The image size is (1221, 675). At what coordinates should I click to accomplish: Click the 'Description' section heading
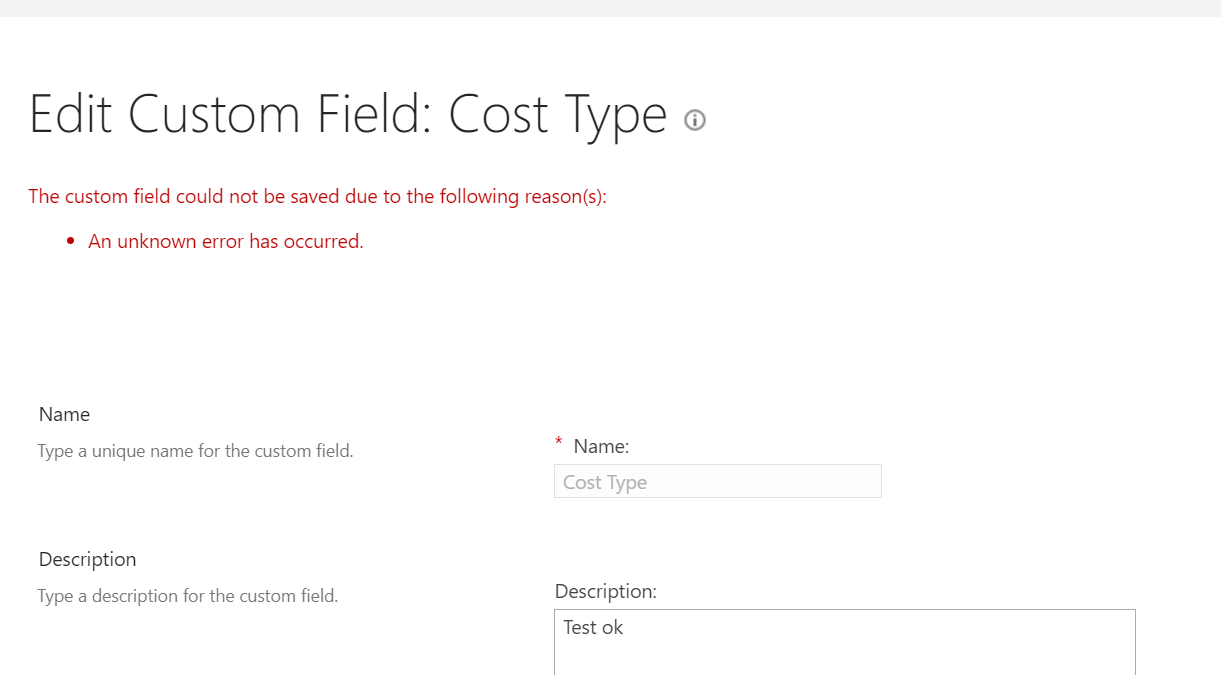(x=87, y=559)
